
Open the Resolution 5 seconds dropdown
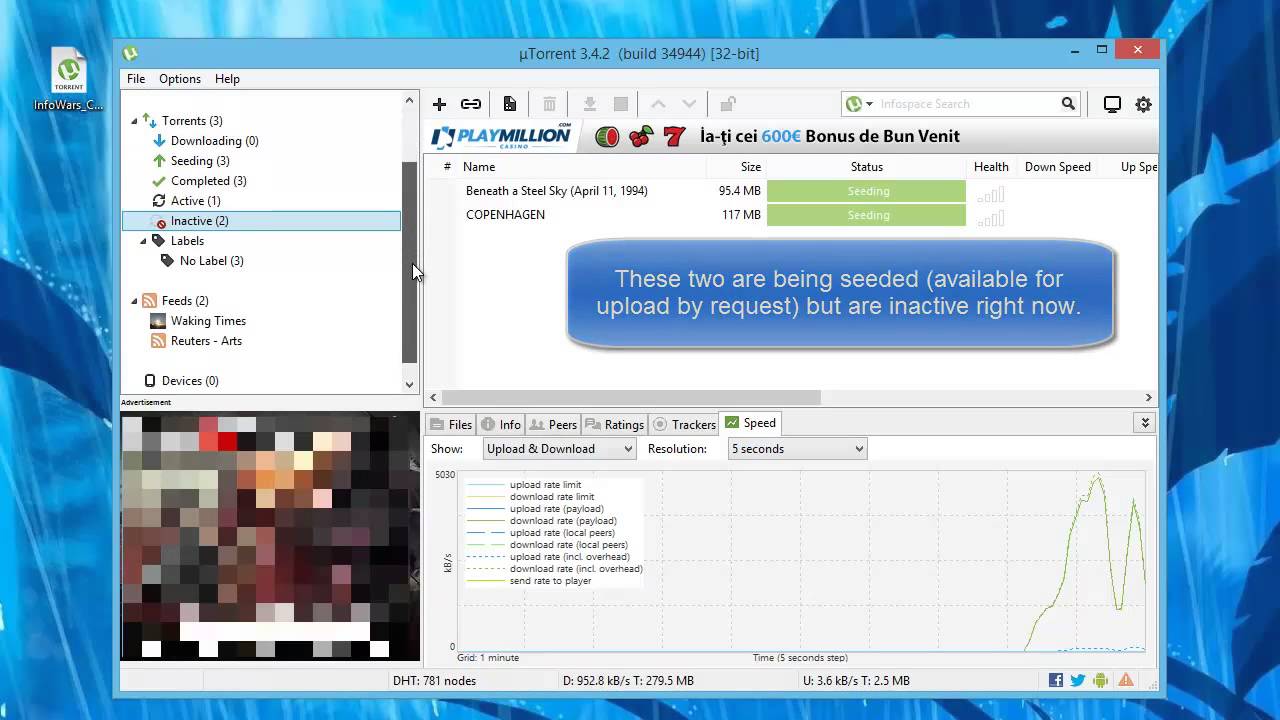click(797, 449)
